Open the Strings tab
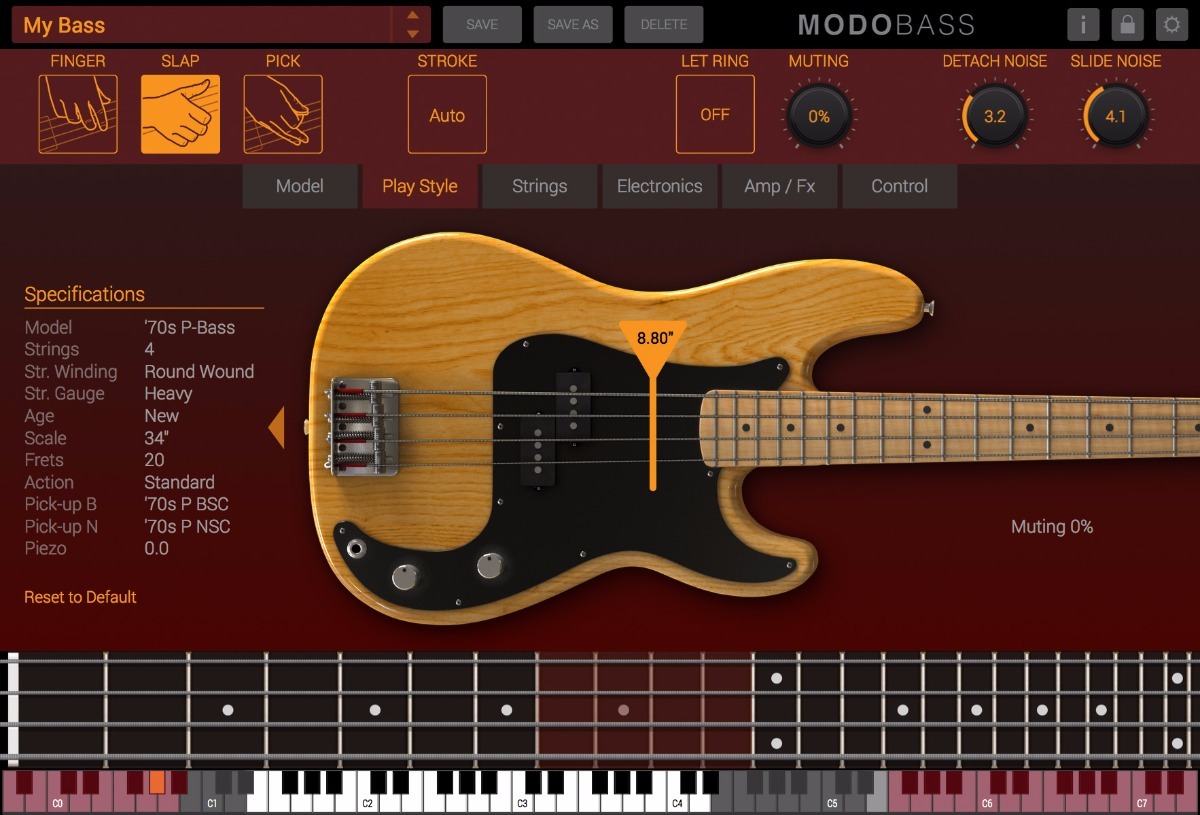1200x815 pixels. tap(540, 186)
